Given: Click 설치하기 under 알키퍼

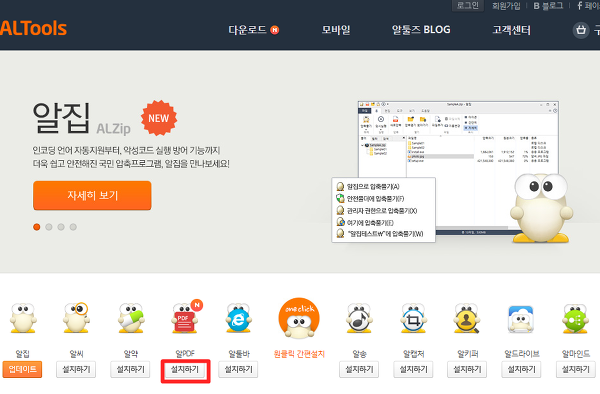Looking at the screenshot, I should click(x=467, y=370).
